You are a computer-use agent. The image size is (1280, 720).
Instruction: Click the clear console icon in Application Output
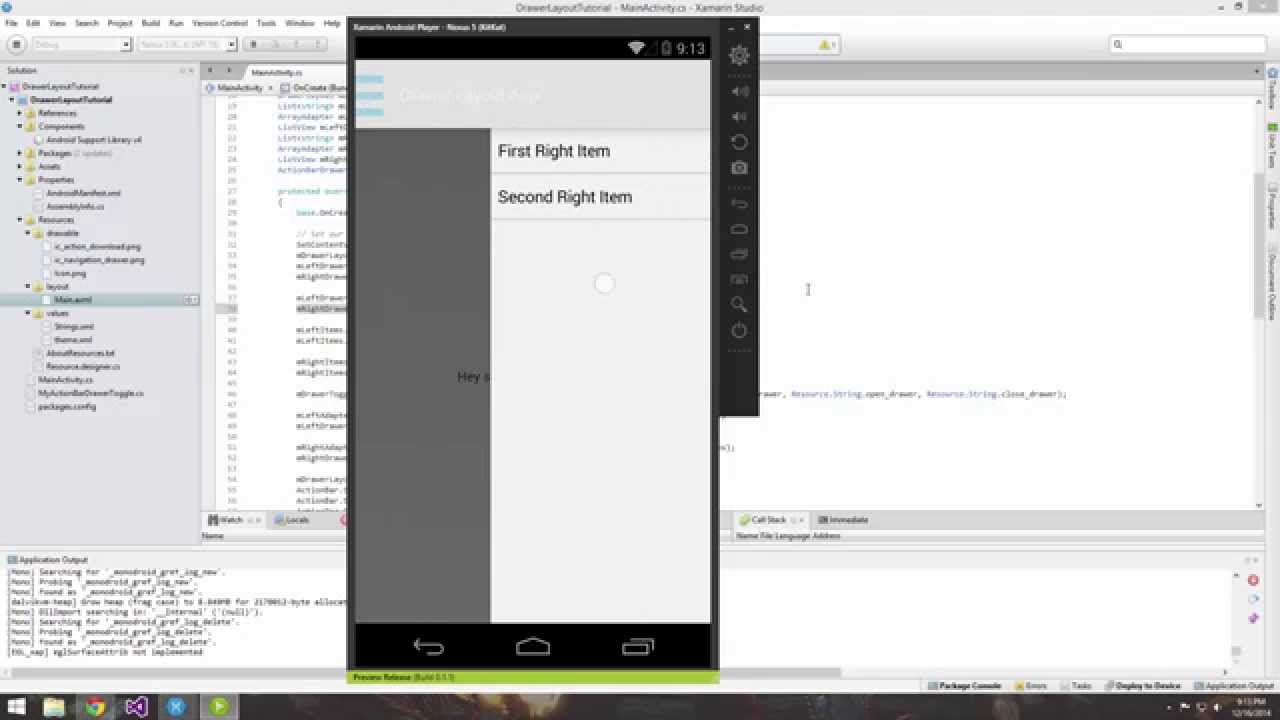pyautogui.click(x=1253, y=599)
